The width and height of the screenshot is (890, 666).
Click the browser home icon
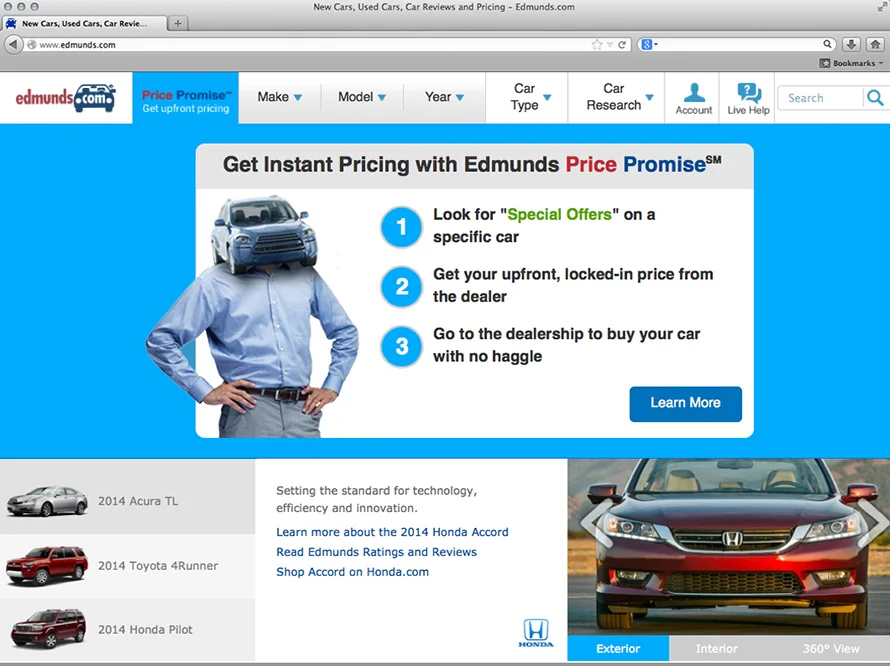pos(875,44)
